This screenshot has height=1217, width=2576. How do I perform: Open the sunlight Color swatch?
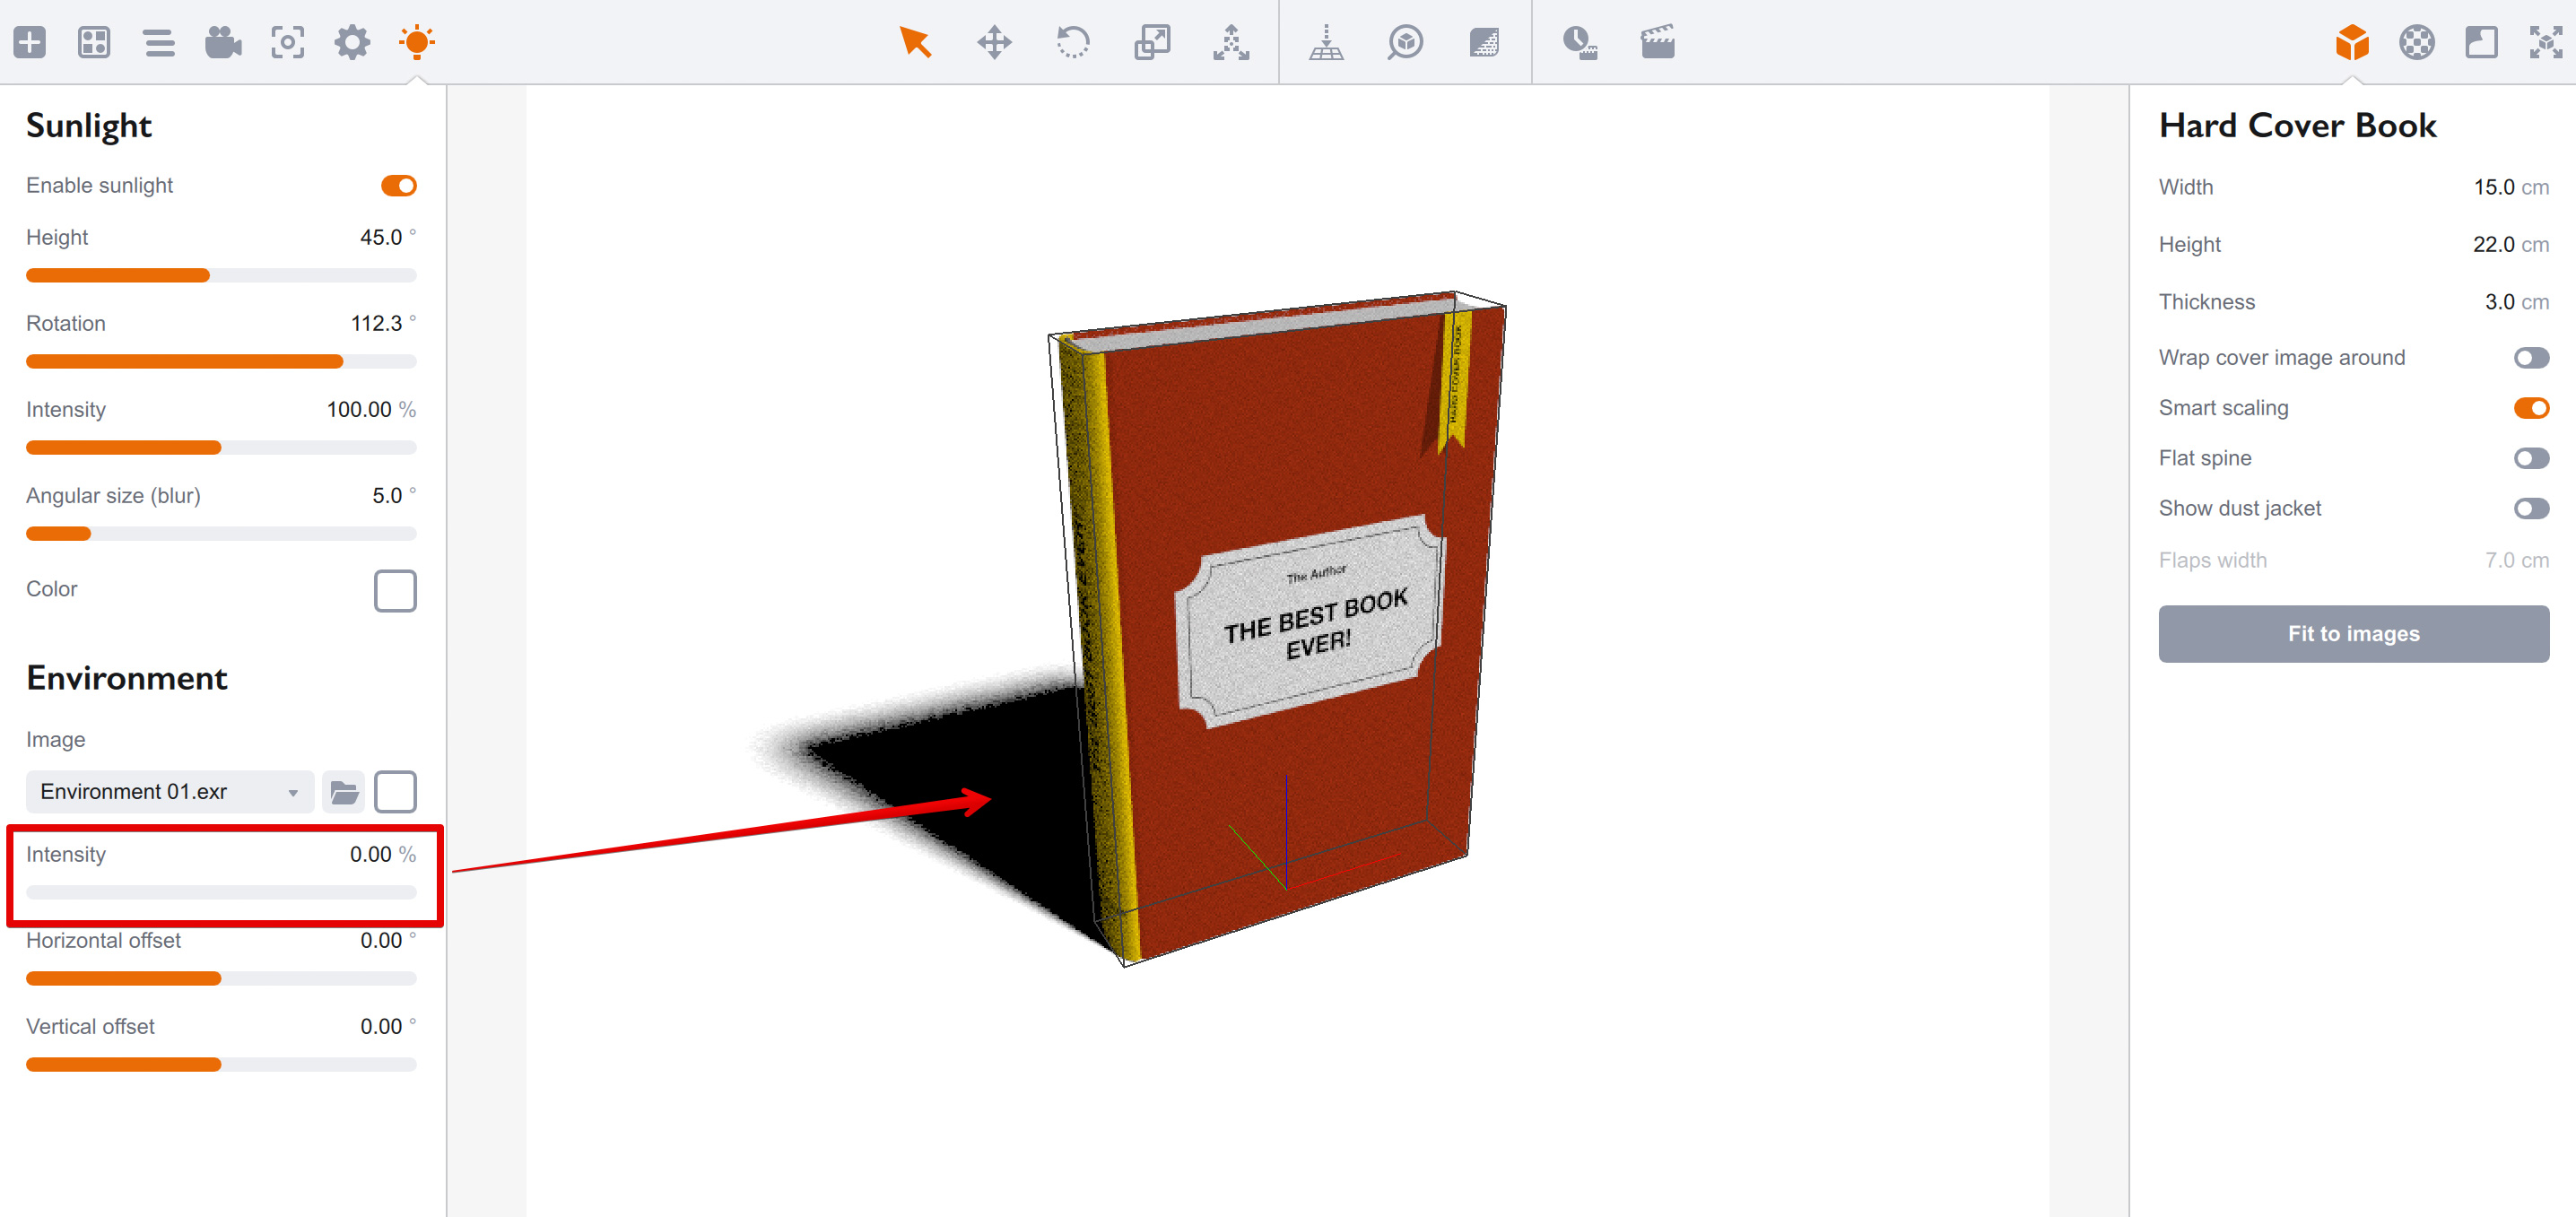tap(395, 591)
